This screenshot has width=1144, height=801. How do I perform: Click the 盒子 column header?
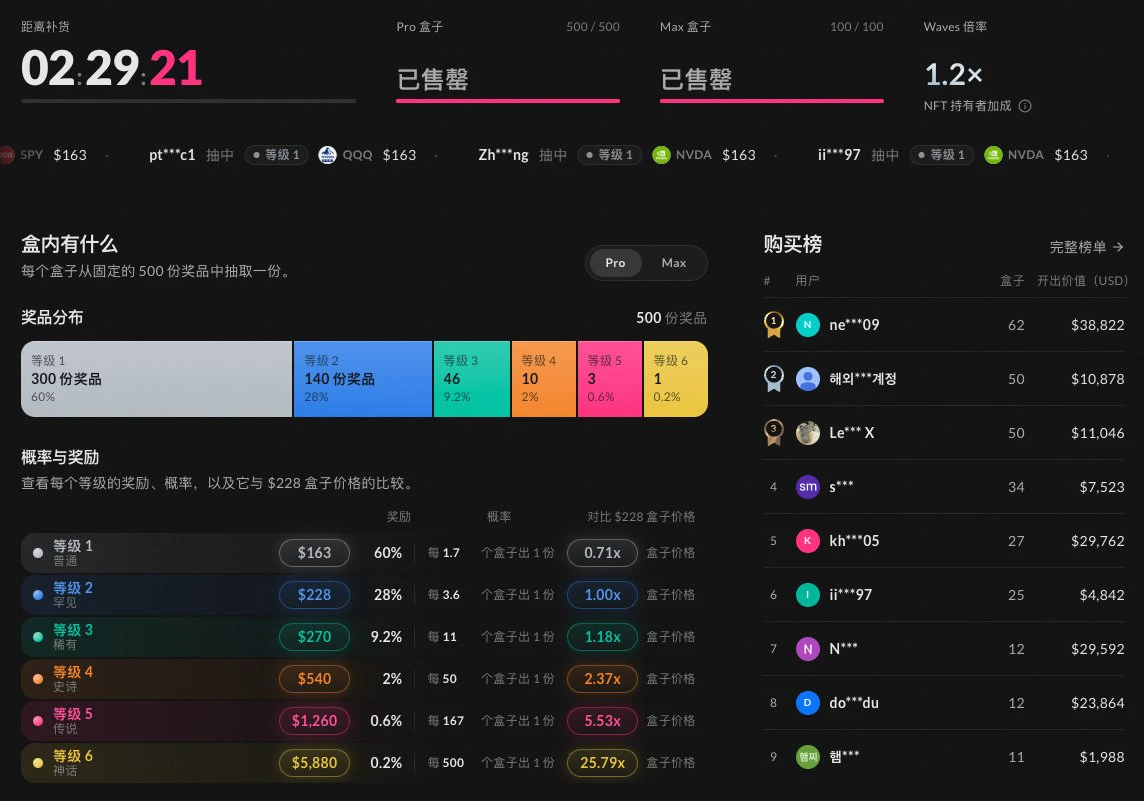pyautogui.click(x=1012, y=281)
